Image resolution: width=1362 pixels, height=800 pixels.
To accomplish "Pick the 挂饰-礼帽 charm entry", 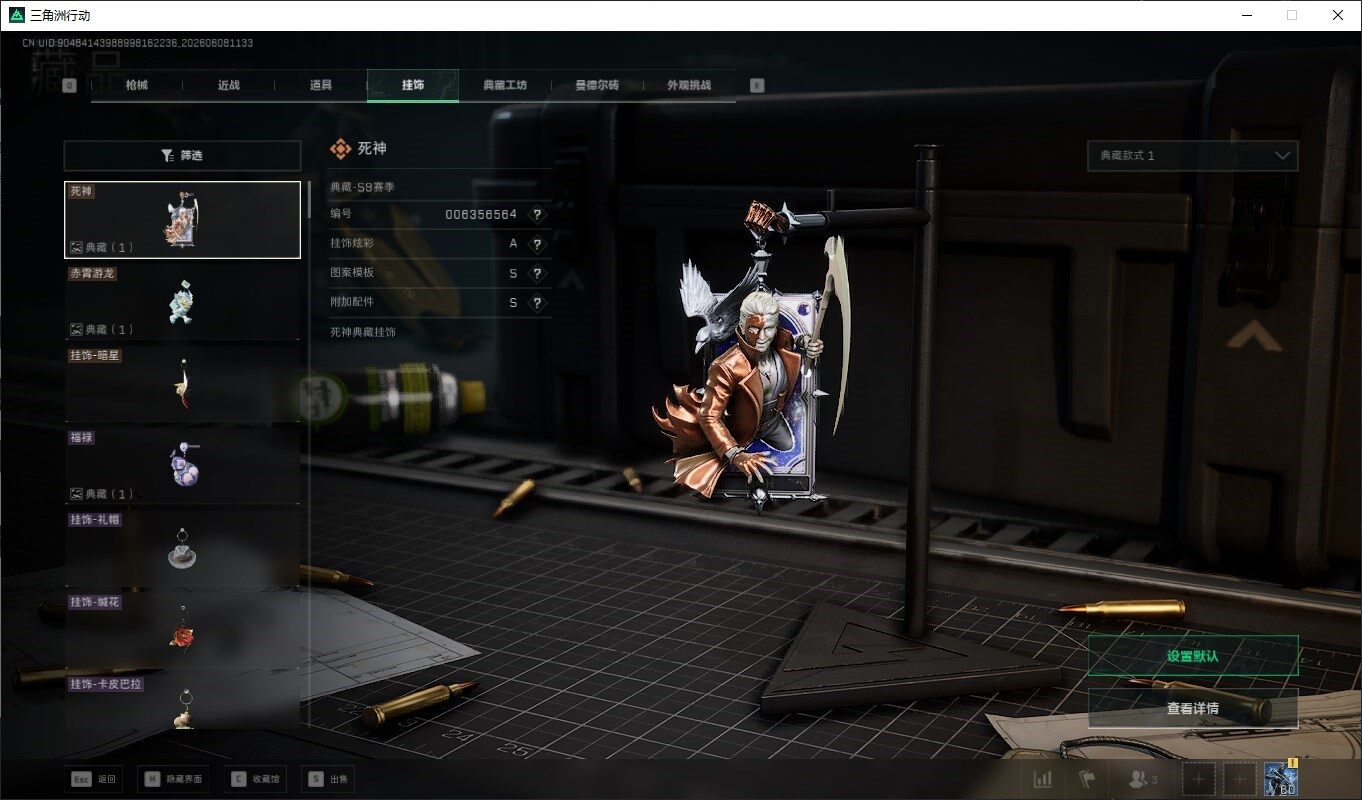I will [x=182, y=548].
